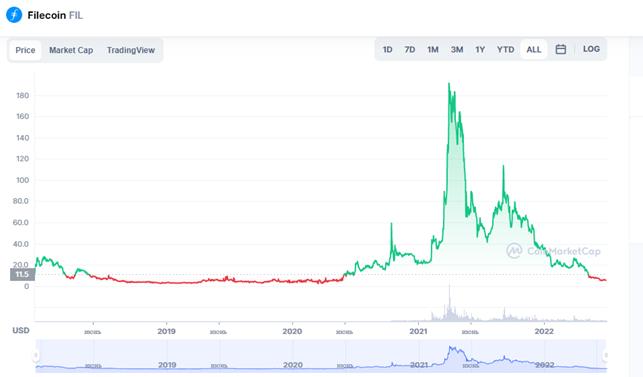
Task: Click the 2022 label on the time axis
Action: [544, 331]
